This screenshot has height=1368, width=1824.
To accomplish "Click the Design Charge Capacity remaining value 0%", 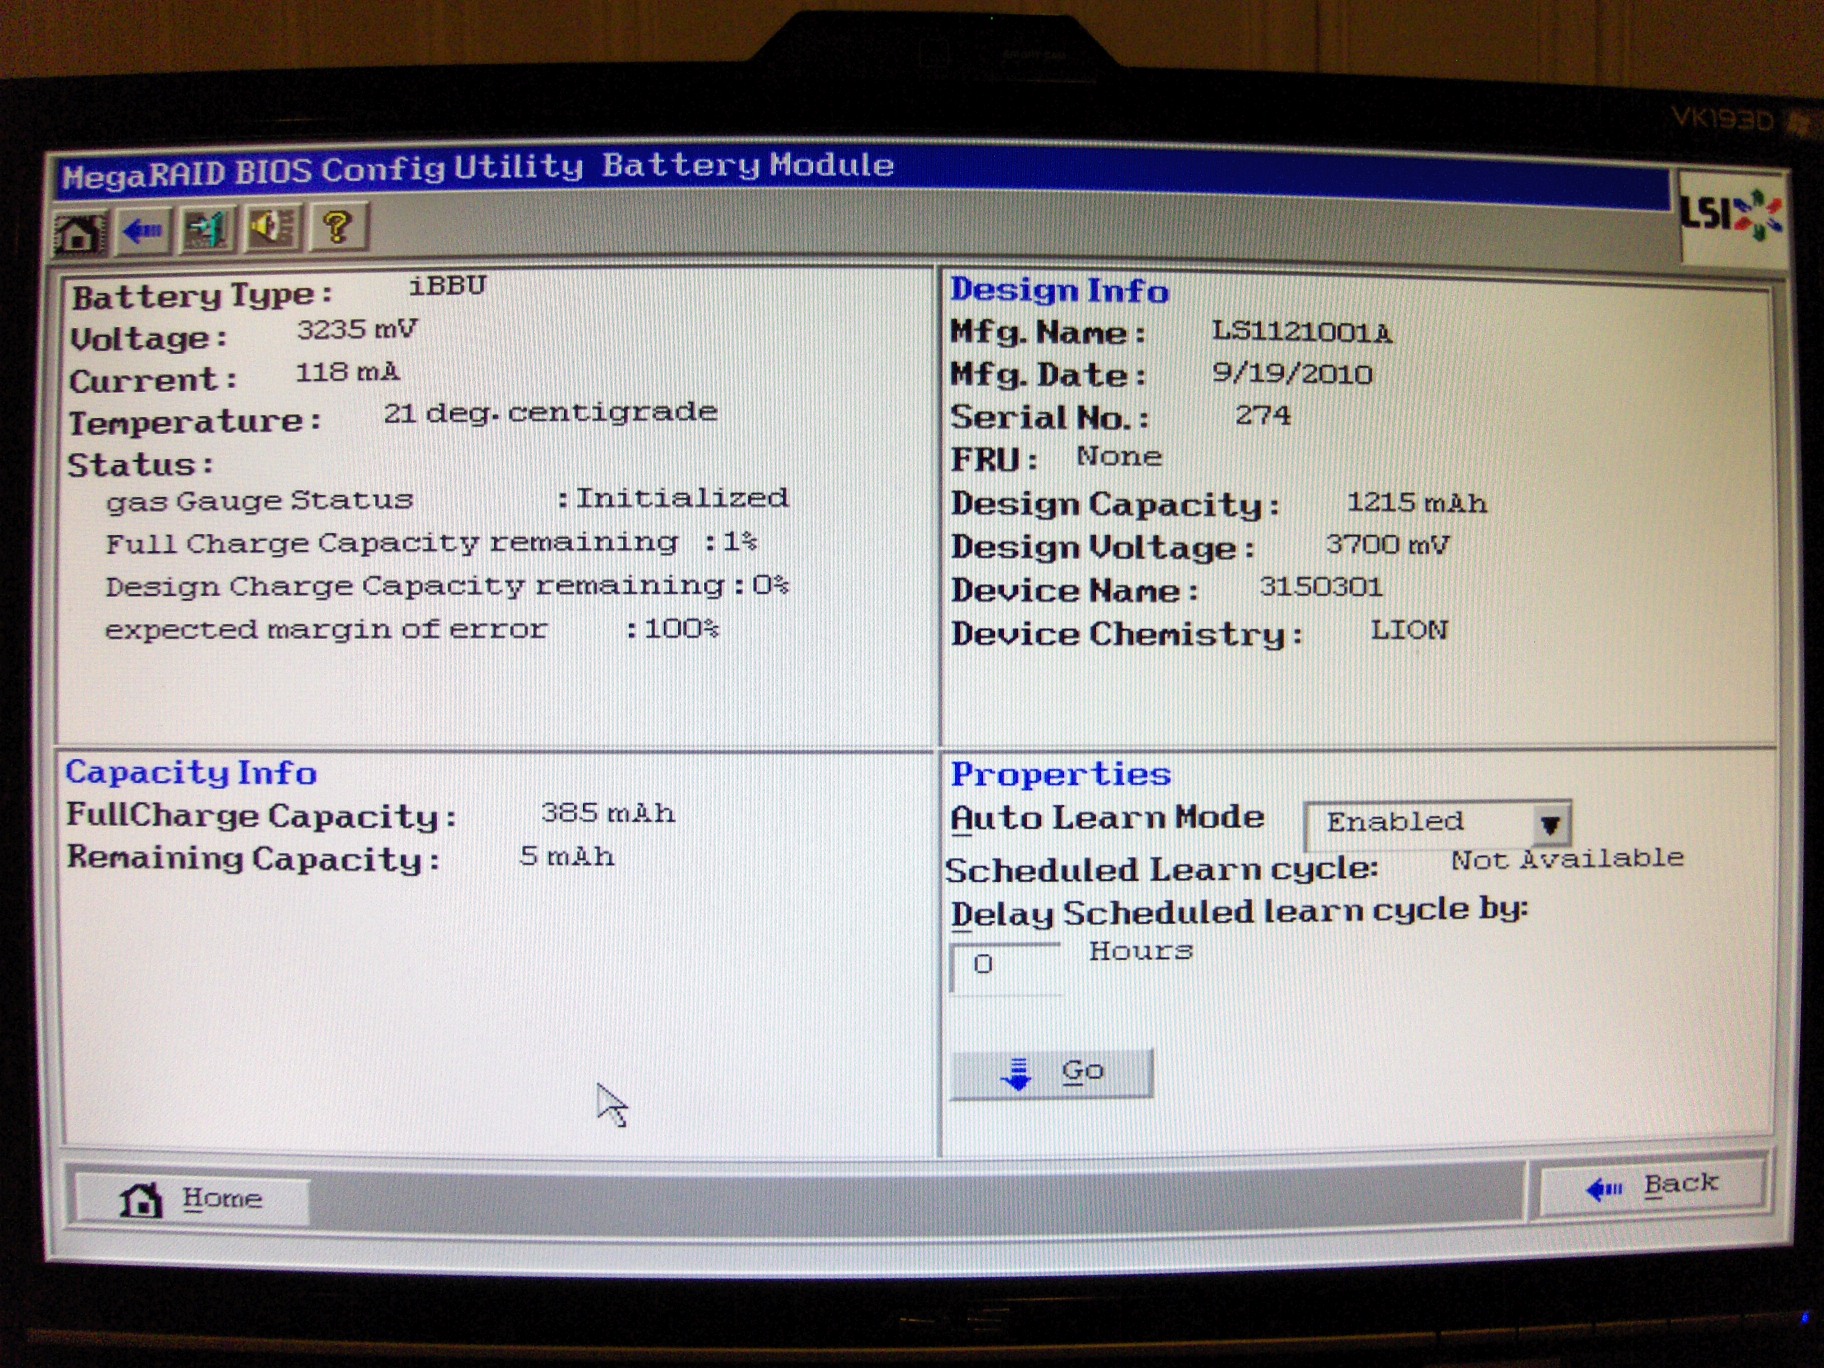I will point(770,584).
